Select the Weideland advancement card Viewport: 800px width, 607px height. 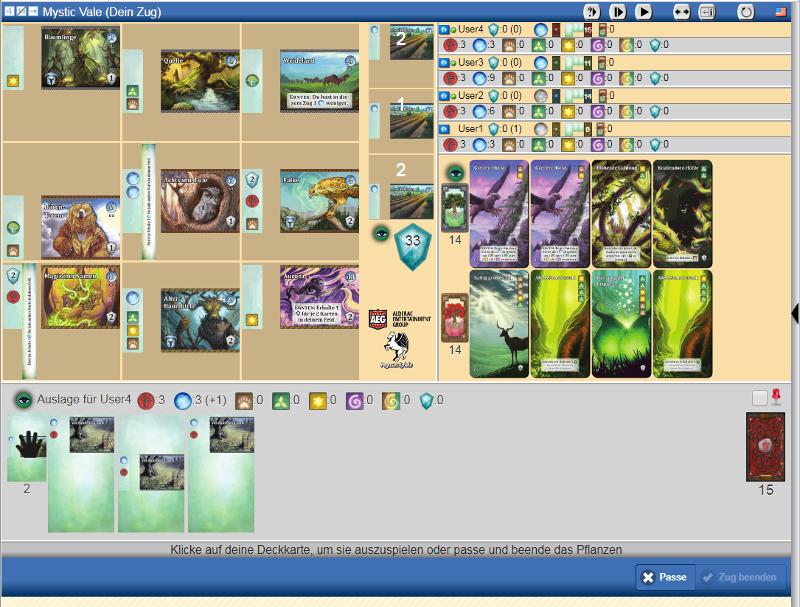point(319,79)
